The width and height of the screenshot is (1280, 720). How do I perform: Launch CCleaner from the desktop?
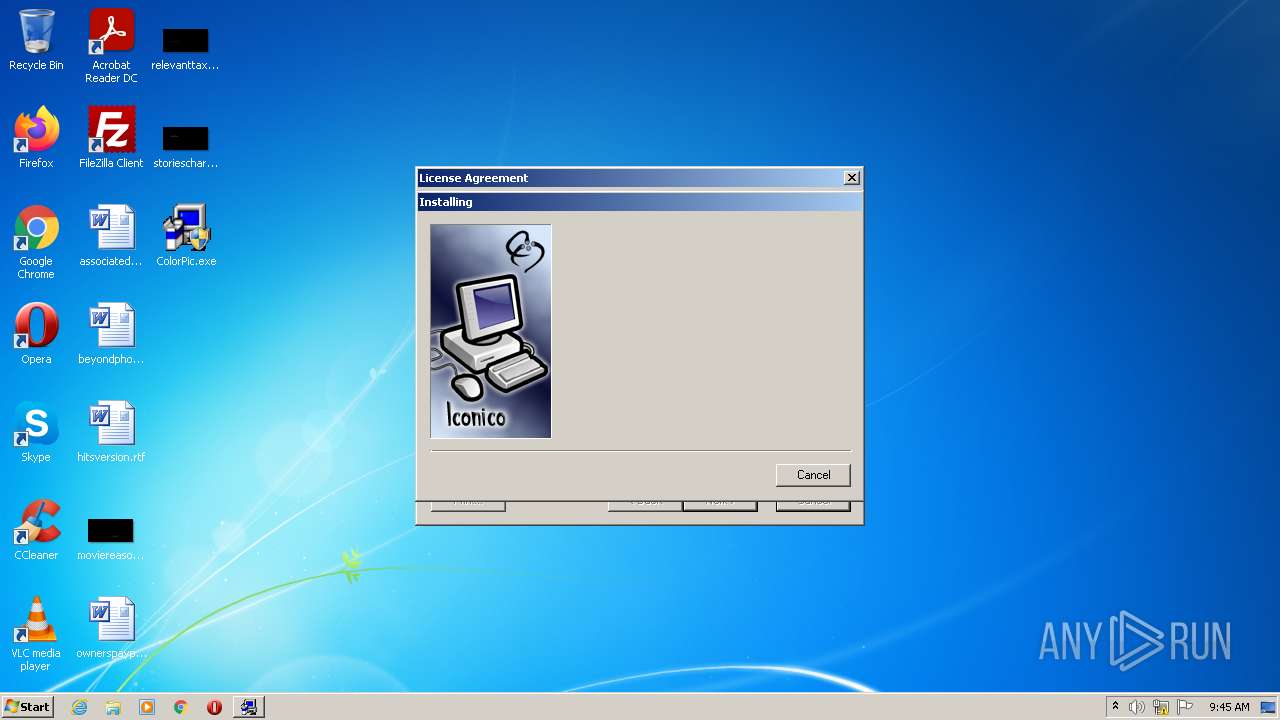tap(36, 530)
